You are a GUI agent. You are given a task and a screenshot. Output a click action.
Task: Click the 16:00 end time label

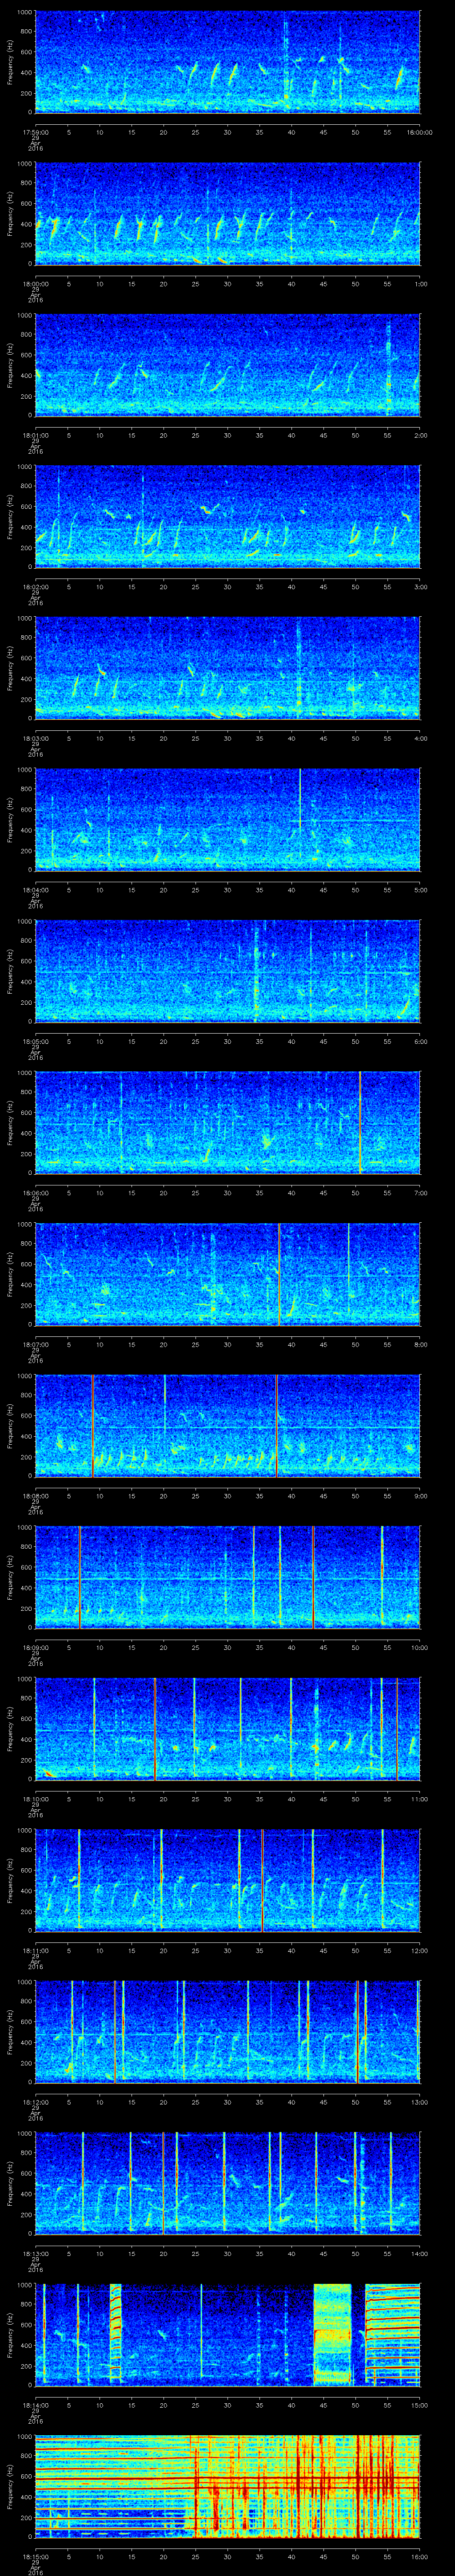(x=419, y=2556)
